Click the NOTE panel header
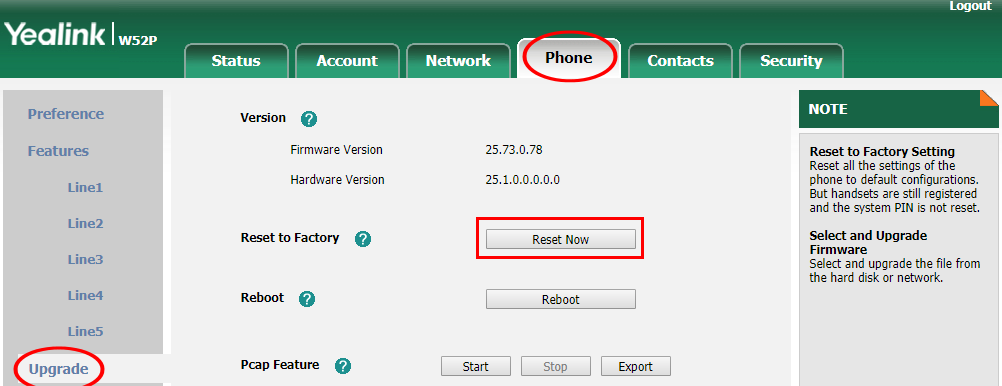The image size is (1002, 386). pos(898,109)
